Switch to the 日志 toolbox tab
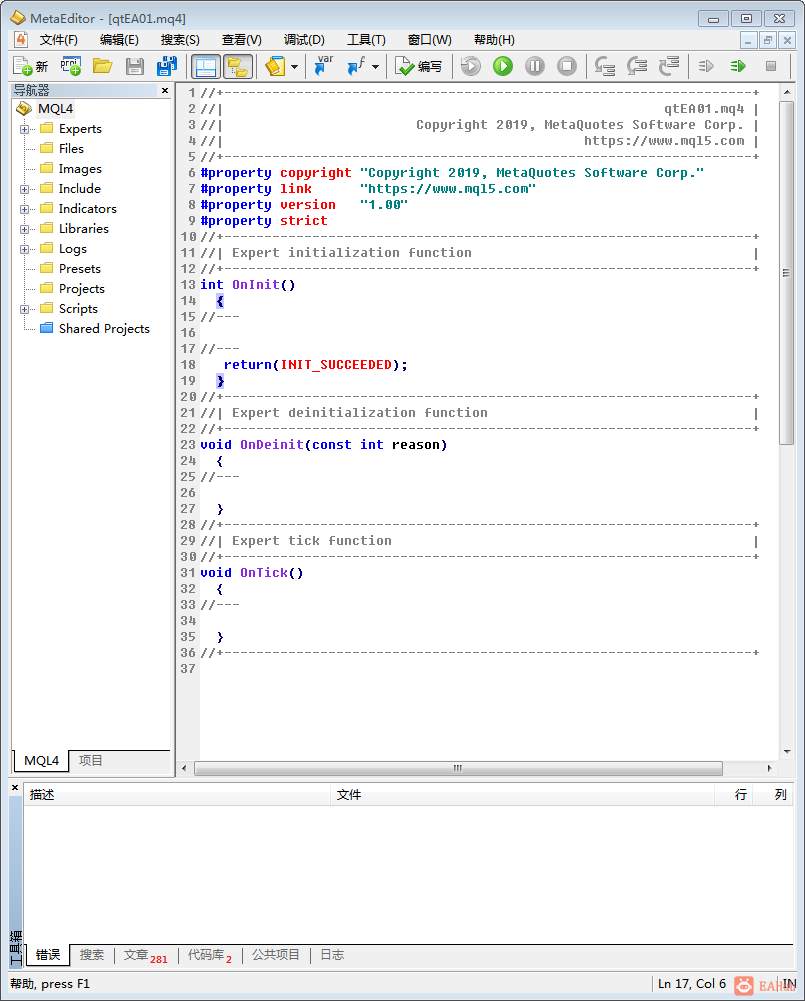This screenshot has height=1001, width=805. point(332,954)
